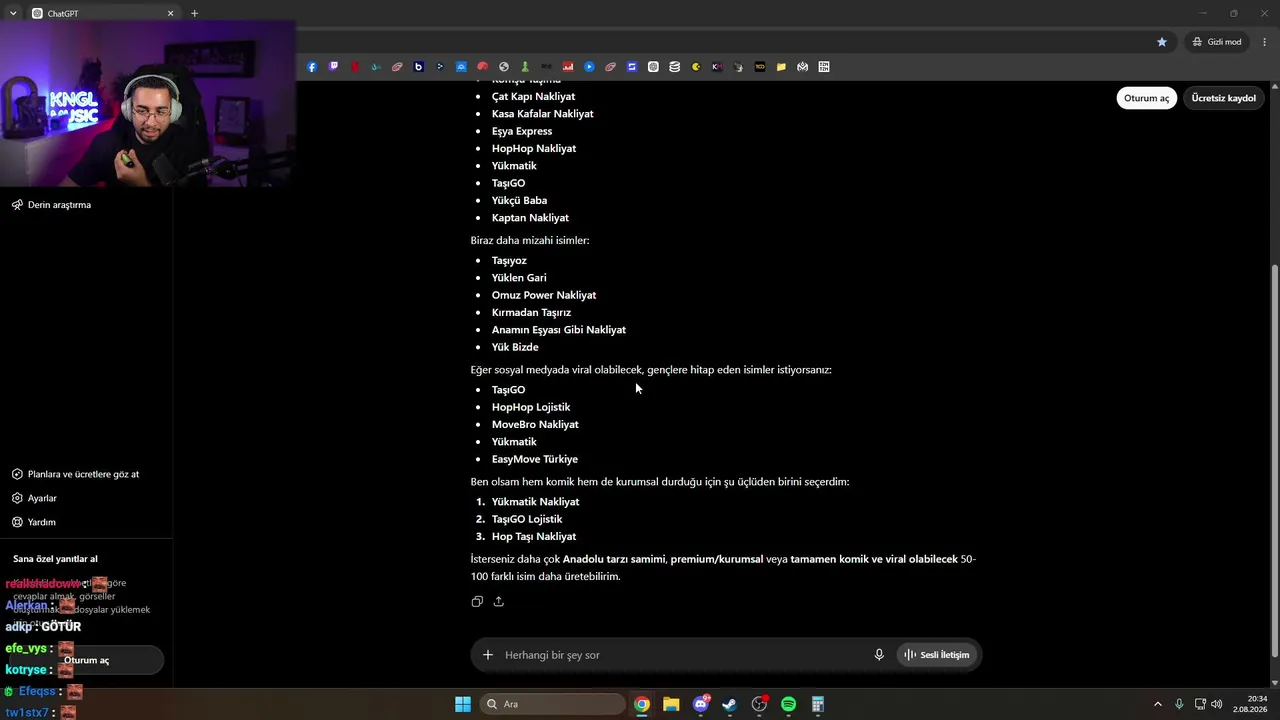This screenshot has width=1280, height=720.
Task: Open Planlara ve ücretlere göz at
Action: coord(75,474)
